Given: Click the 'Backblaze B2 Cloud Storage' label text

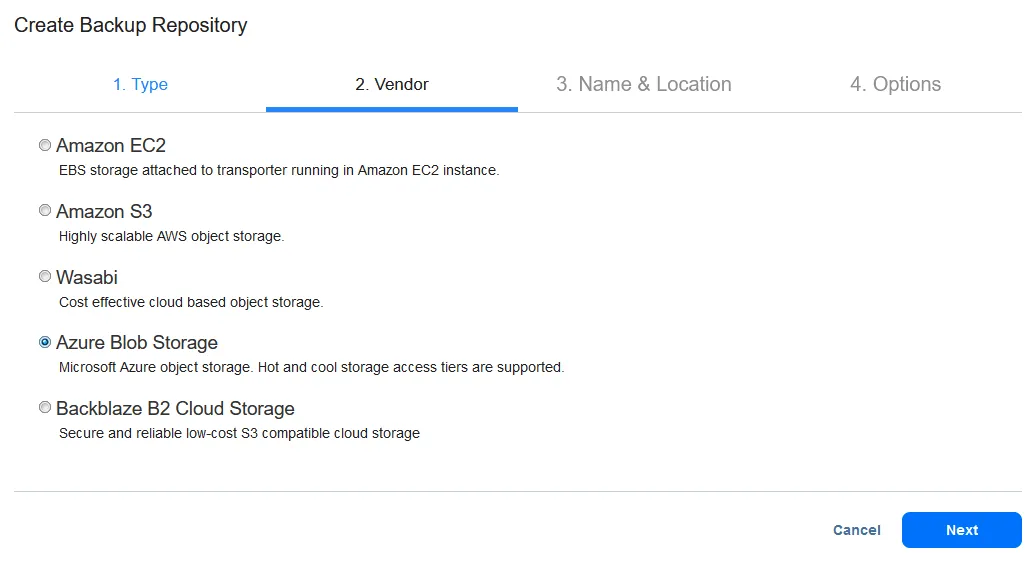Looking at the screenshot, I should [175, 409].
